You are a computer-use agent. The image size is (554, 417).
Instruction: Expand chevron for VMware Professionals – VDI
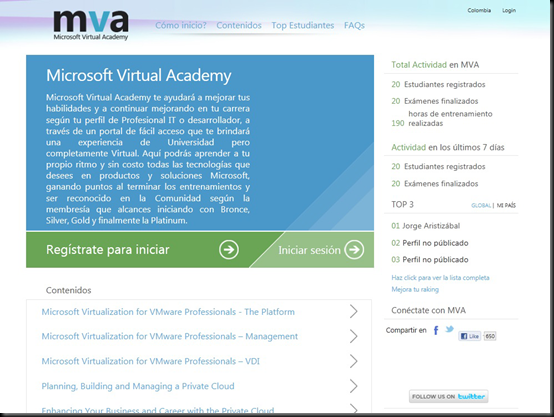pyautogui.click(x=353, y=361)
